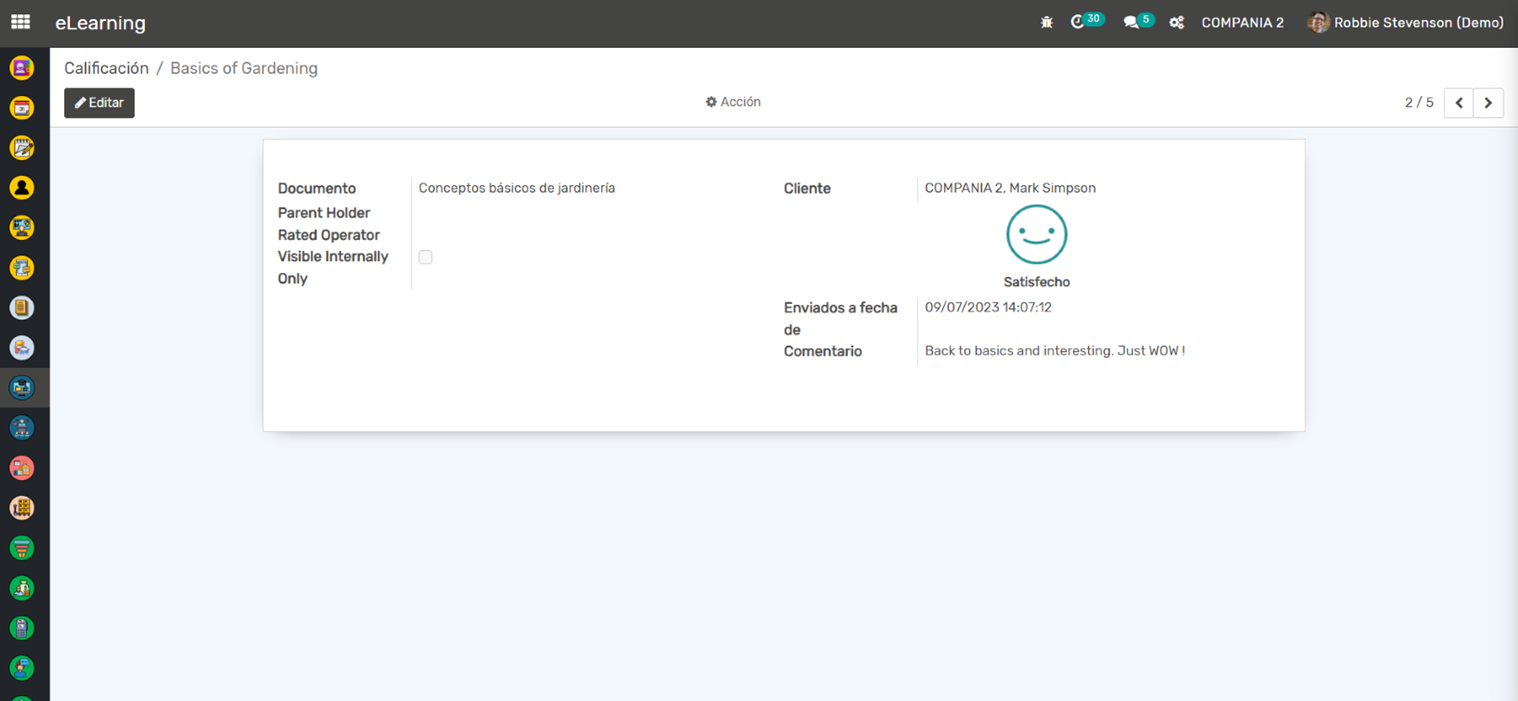
Task: Open the apps grid home menu
Action: (x=20, y=22)
